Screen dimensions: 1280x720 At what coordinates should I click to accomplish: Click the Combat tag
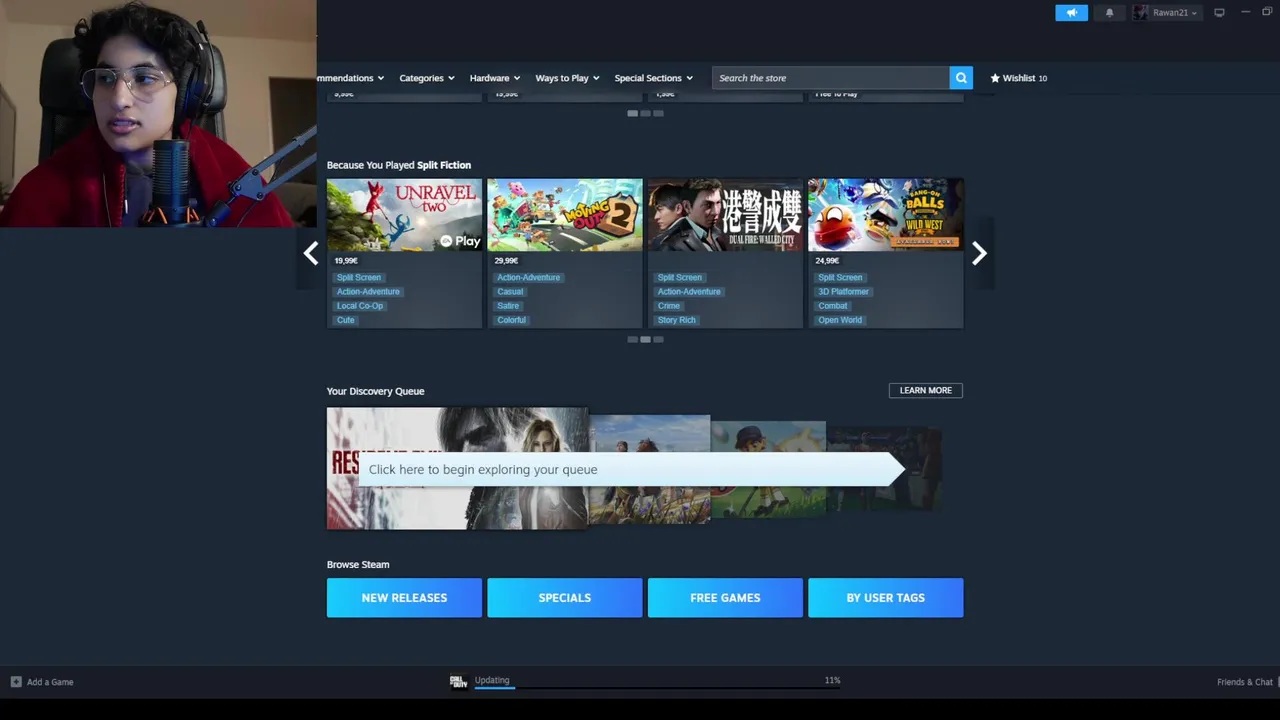point(833,306)
